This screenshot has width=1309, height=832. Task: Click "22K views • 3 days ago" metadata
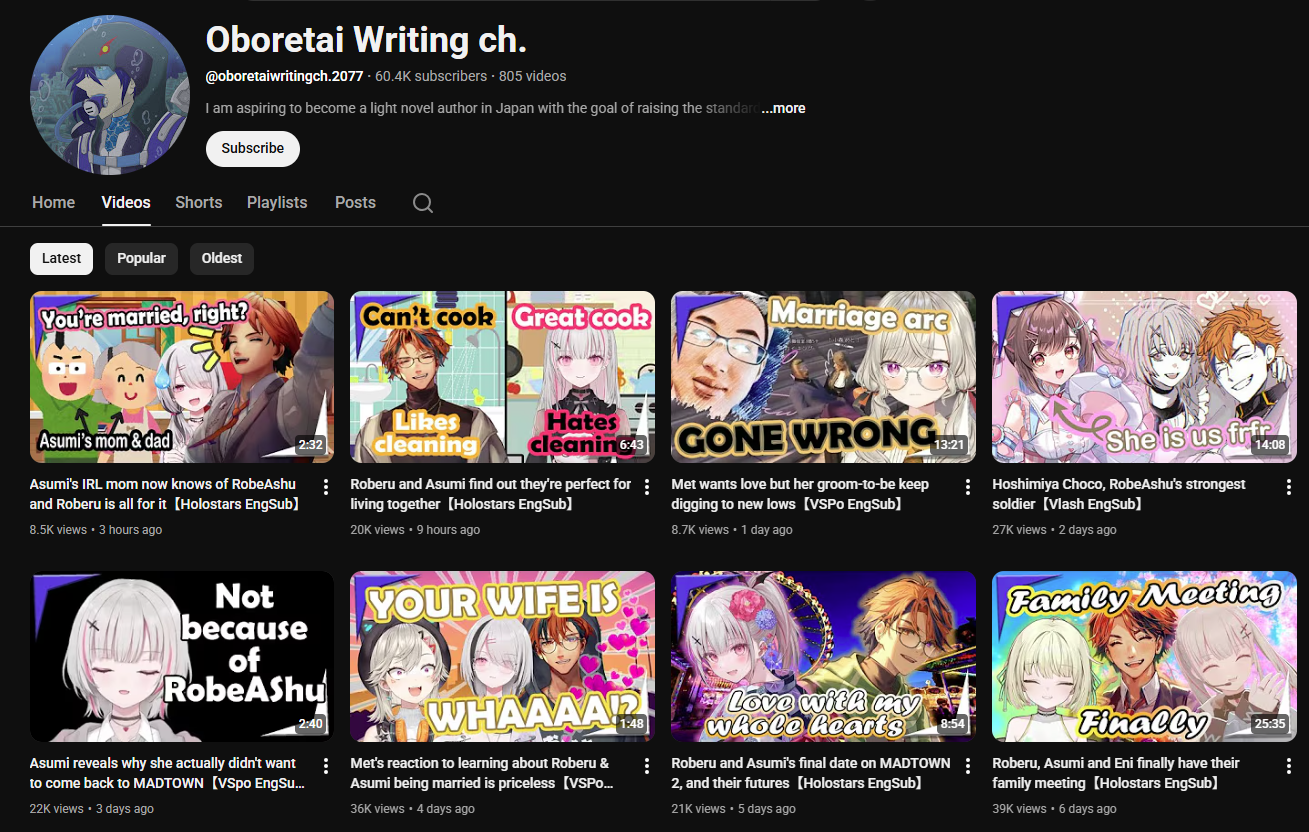click(x=92, y=809)
